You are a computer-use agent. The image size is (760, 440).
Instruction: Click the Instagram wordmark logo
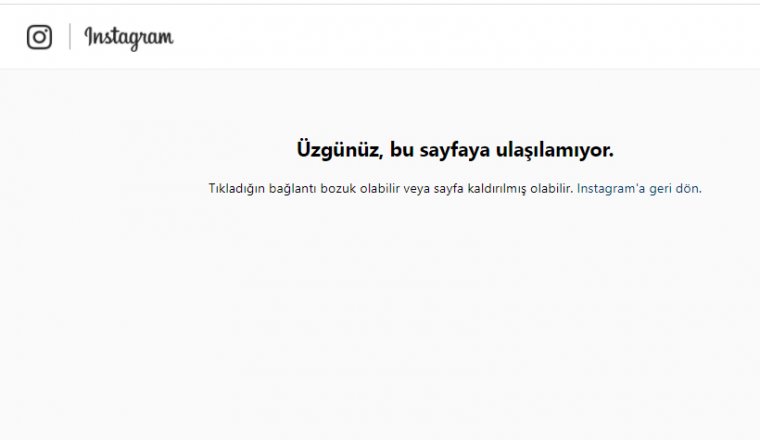pyautogui.click(x=129, y=38)
